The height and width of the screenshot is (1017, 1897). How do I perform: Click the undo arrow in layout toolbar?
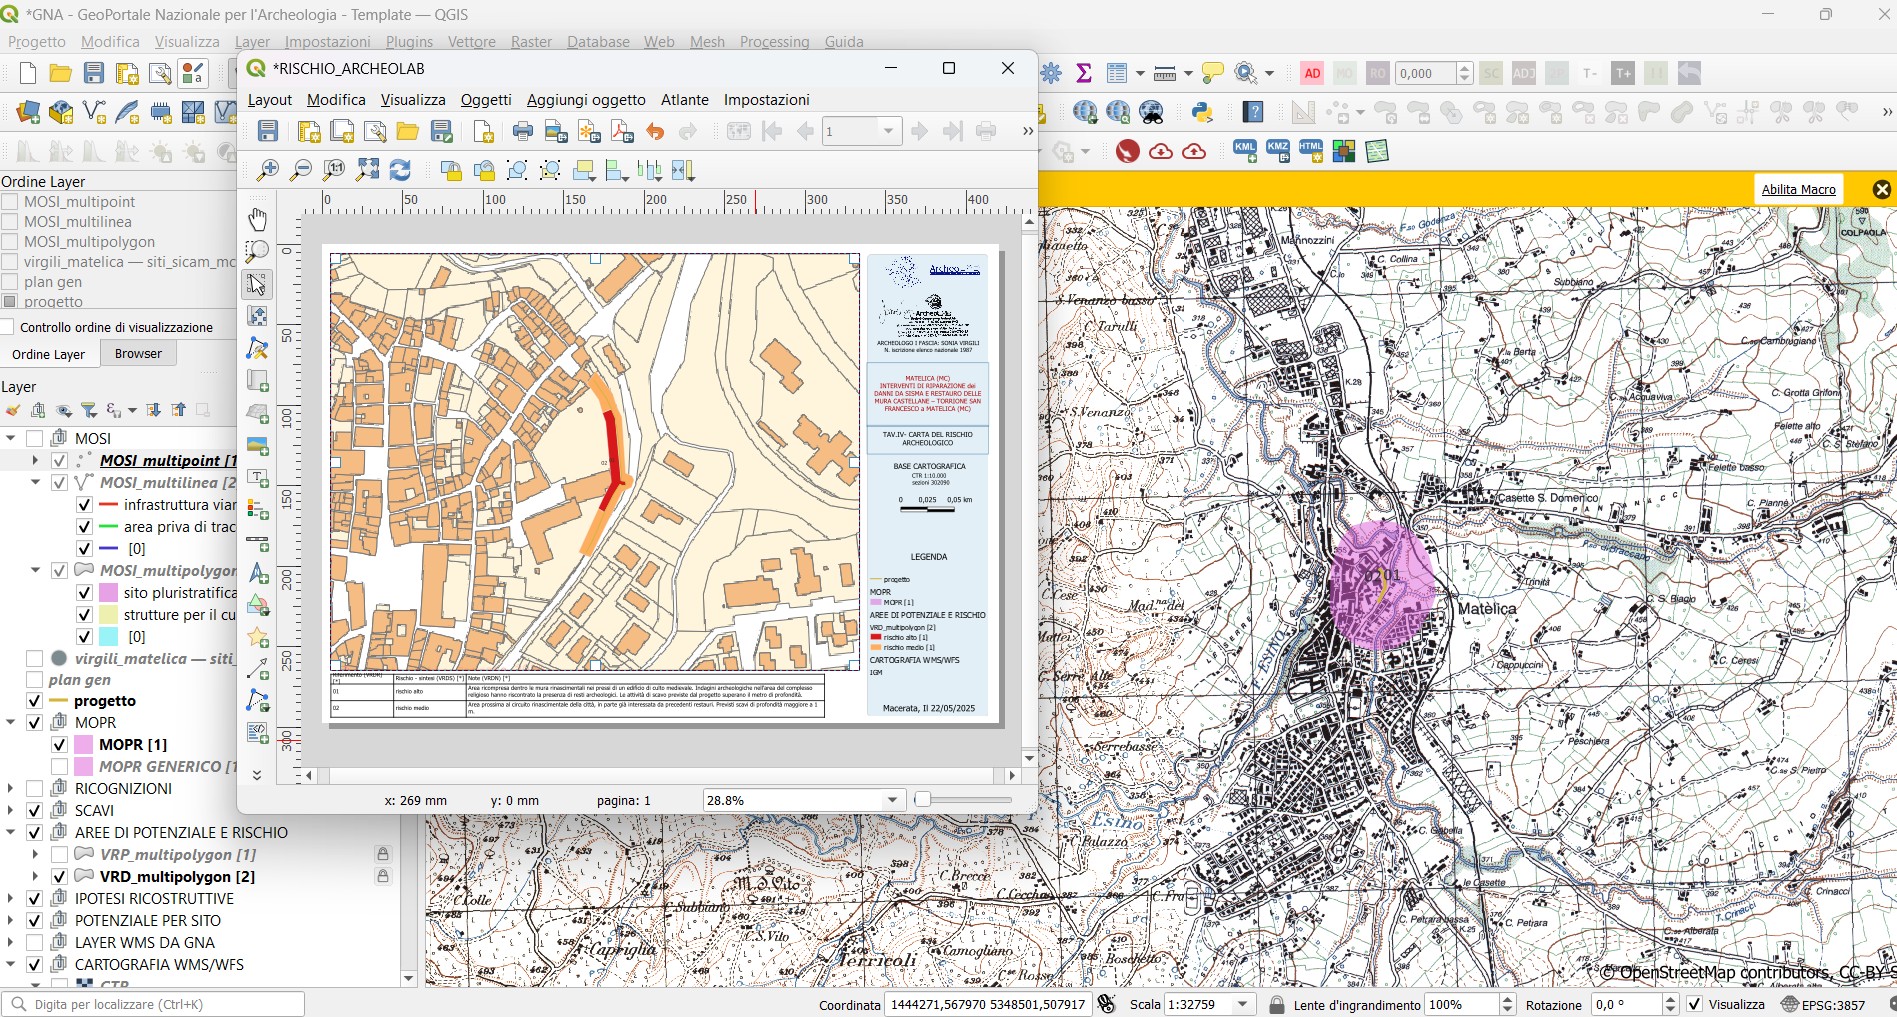point(655,132)
